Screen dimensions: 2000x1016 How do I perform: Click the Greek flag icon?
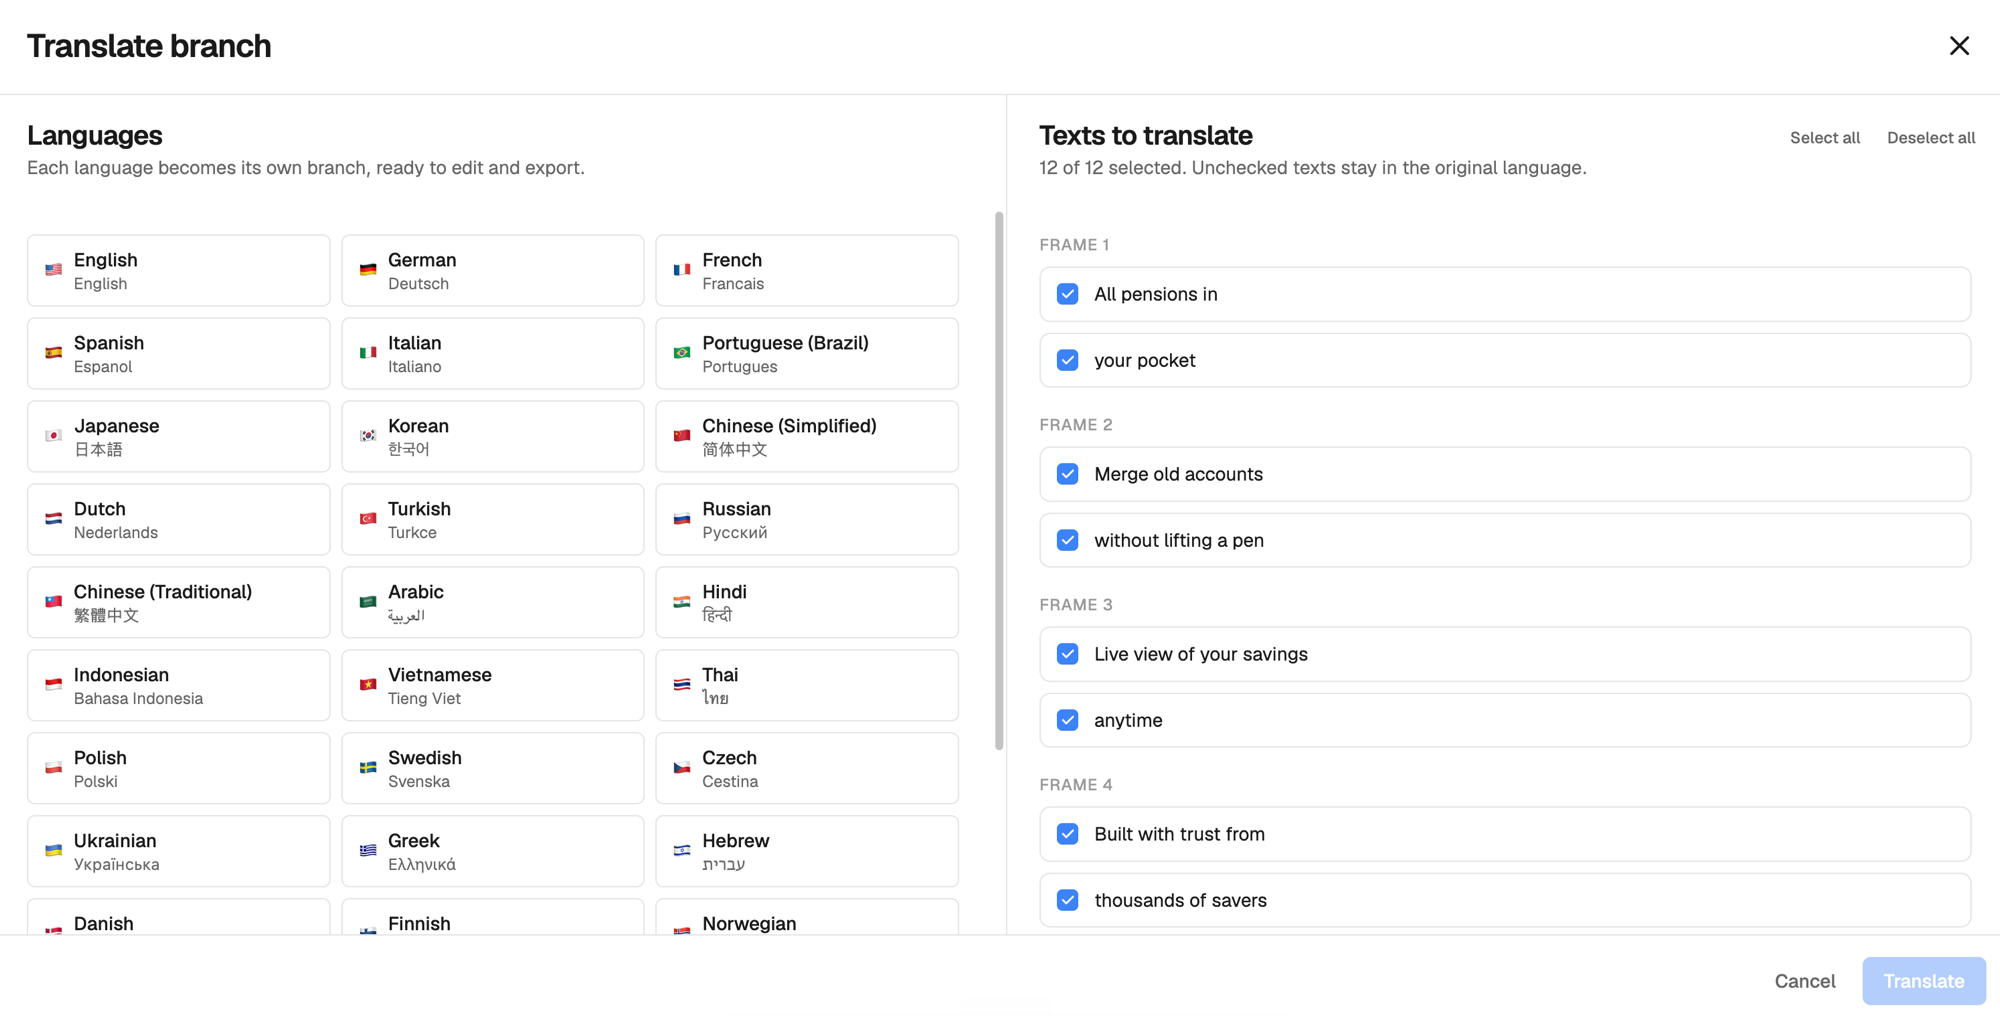368,851
